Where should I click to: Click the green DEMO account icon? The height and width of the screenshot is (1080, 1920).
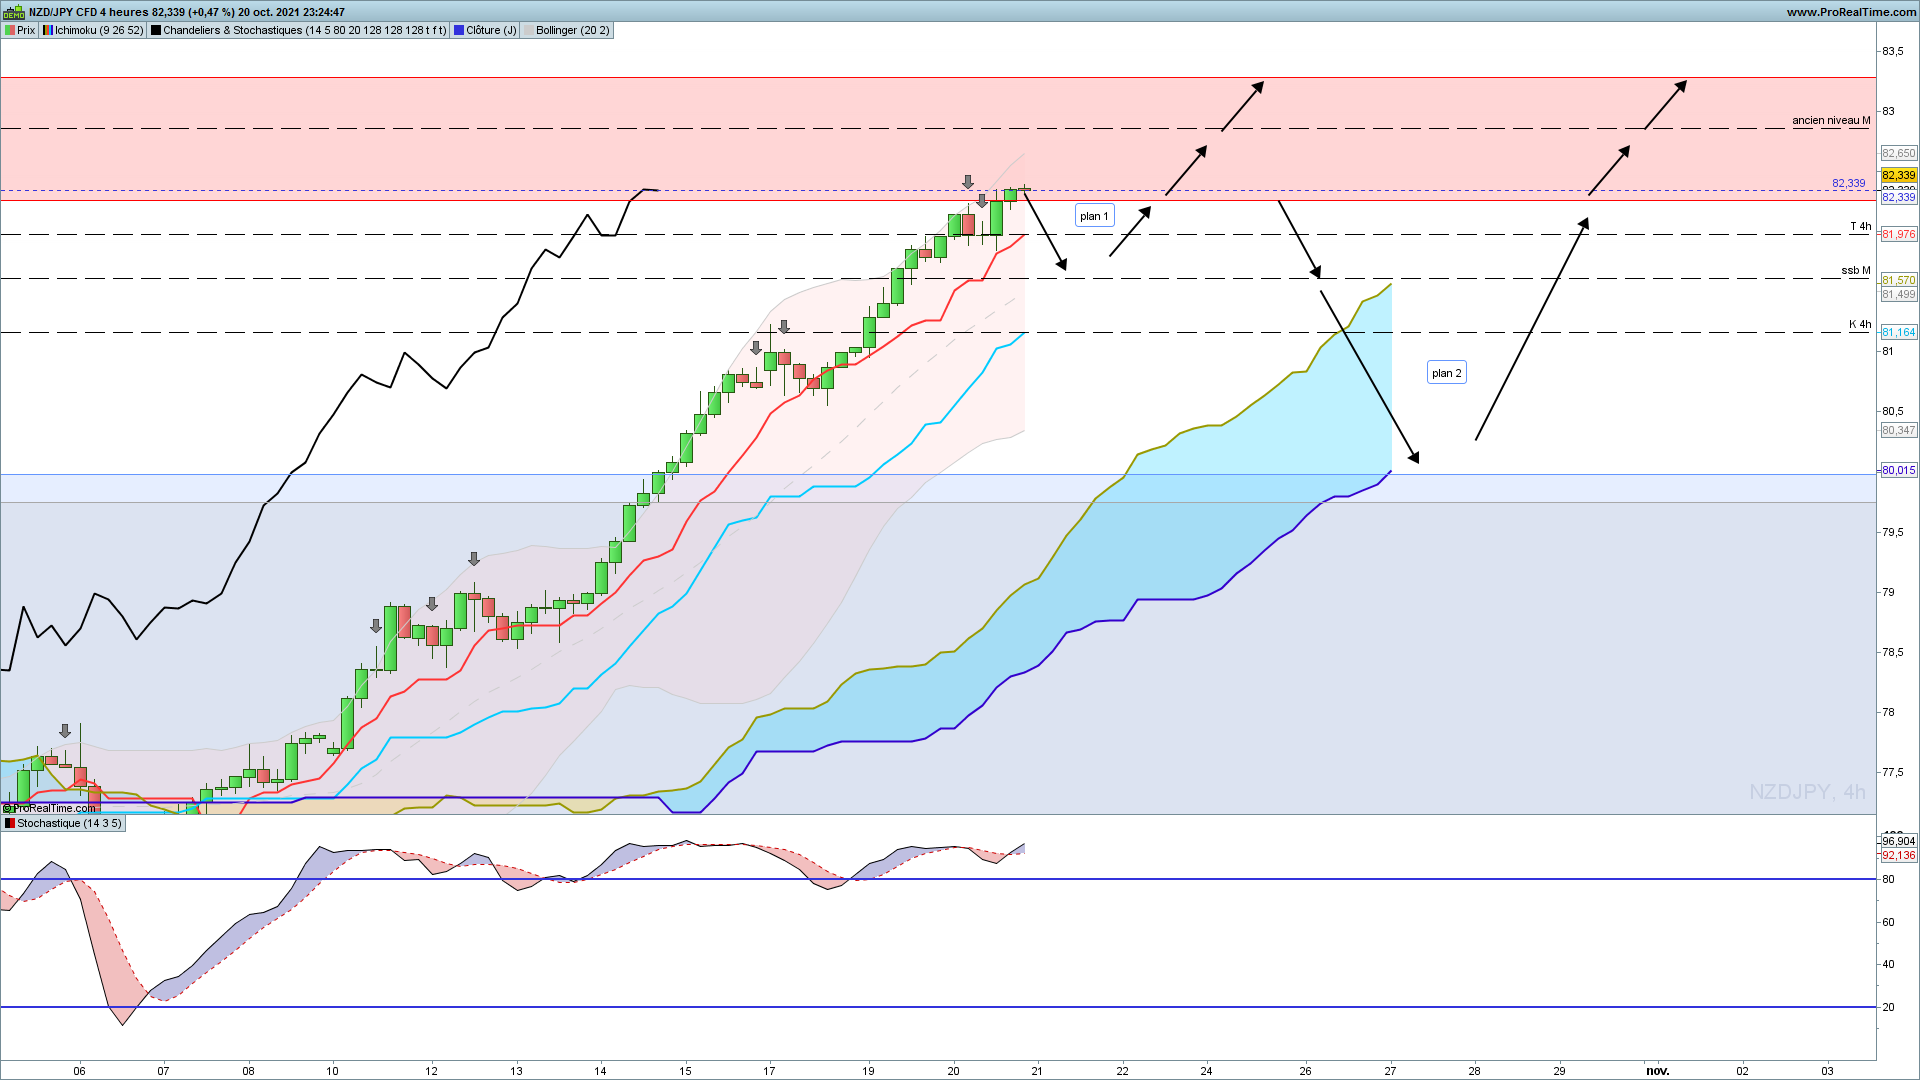click(13, 12)
